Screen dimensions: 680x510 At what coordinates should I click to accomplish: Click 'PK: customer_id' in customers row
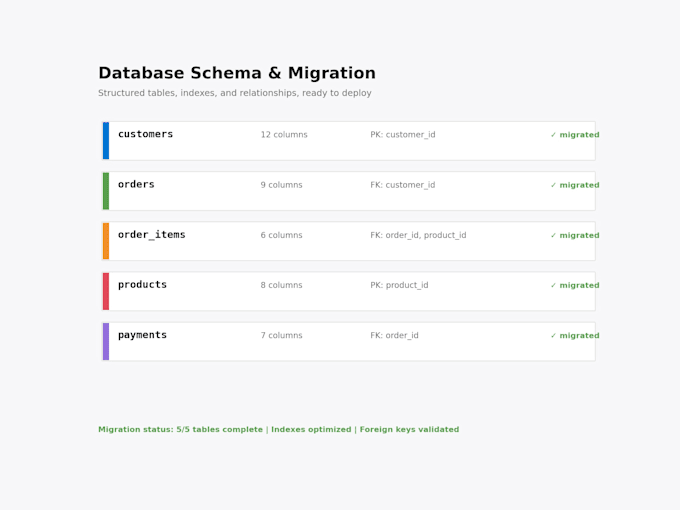[403, 135]
